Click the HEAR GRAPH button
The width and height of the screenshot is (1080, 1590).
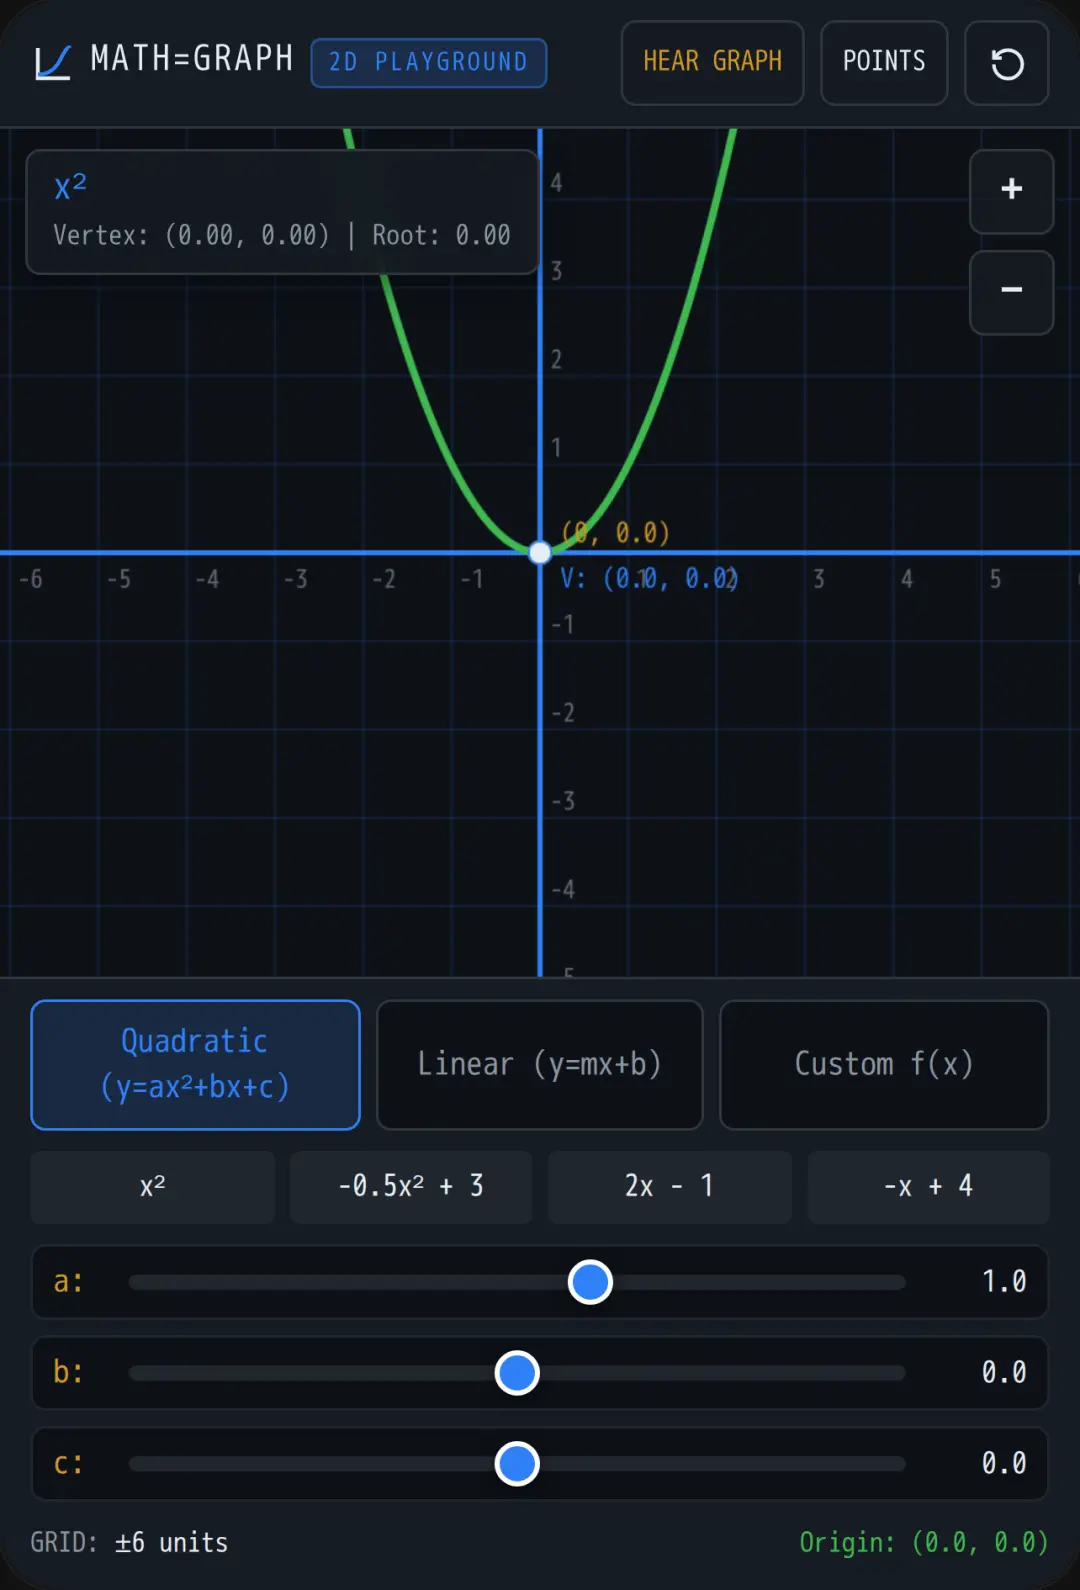pyautogui.click(x=712, y=63)
